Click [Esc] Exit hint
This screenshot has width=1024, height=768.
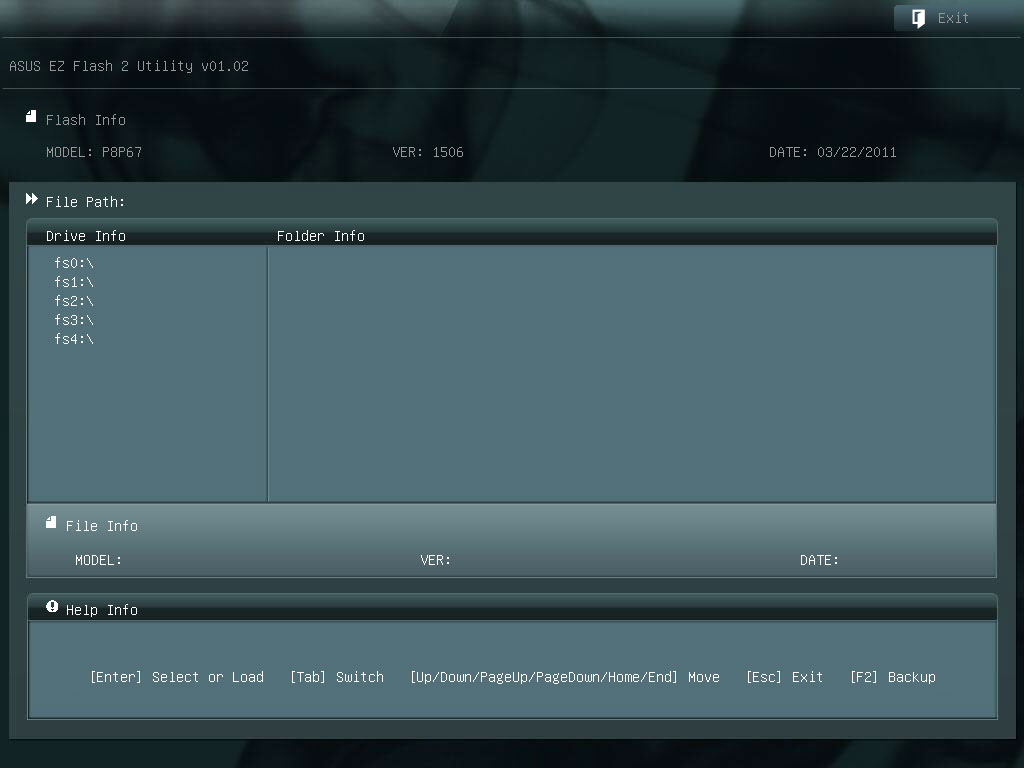784,677
